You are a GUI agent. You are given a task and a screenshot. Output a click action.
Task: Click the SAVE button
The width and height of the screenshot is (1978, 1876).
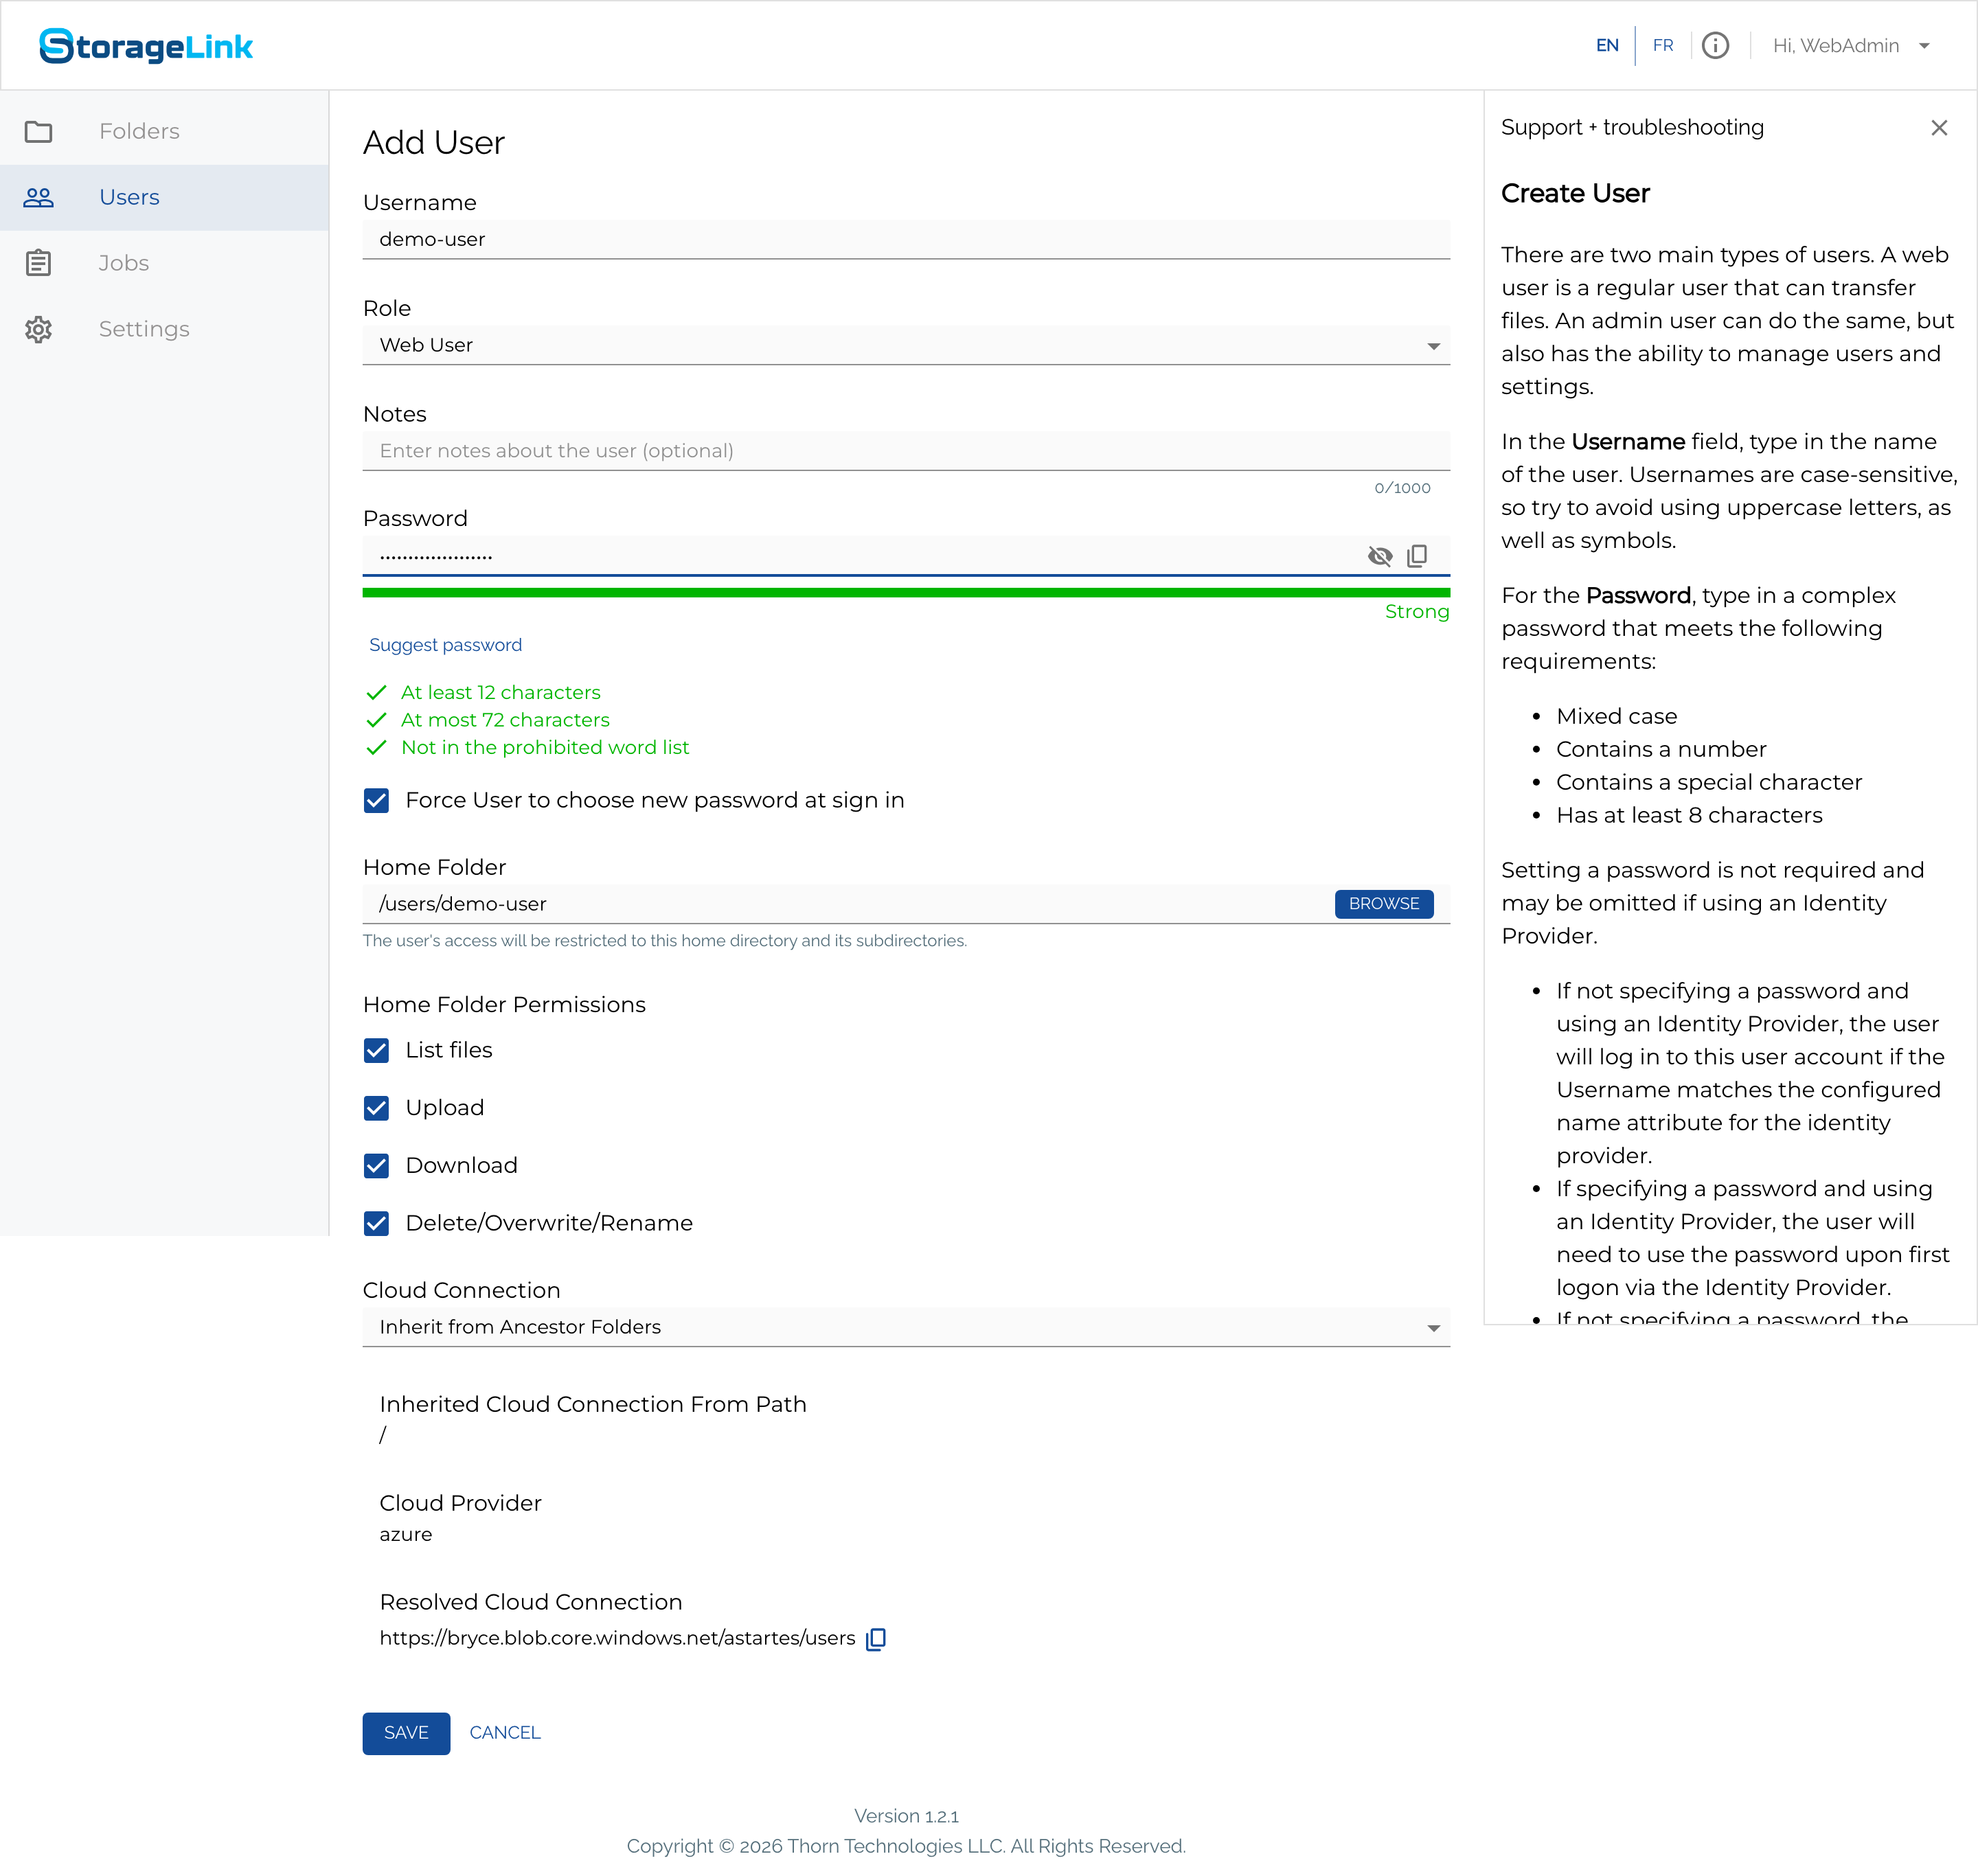click(x=406, y=1733)
